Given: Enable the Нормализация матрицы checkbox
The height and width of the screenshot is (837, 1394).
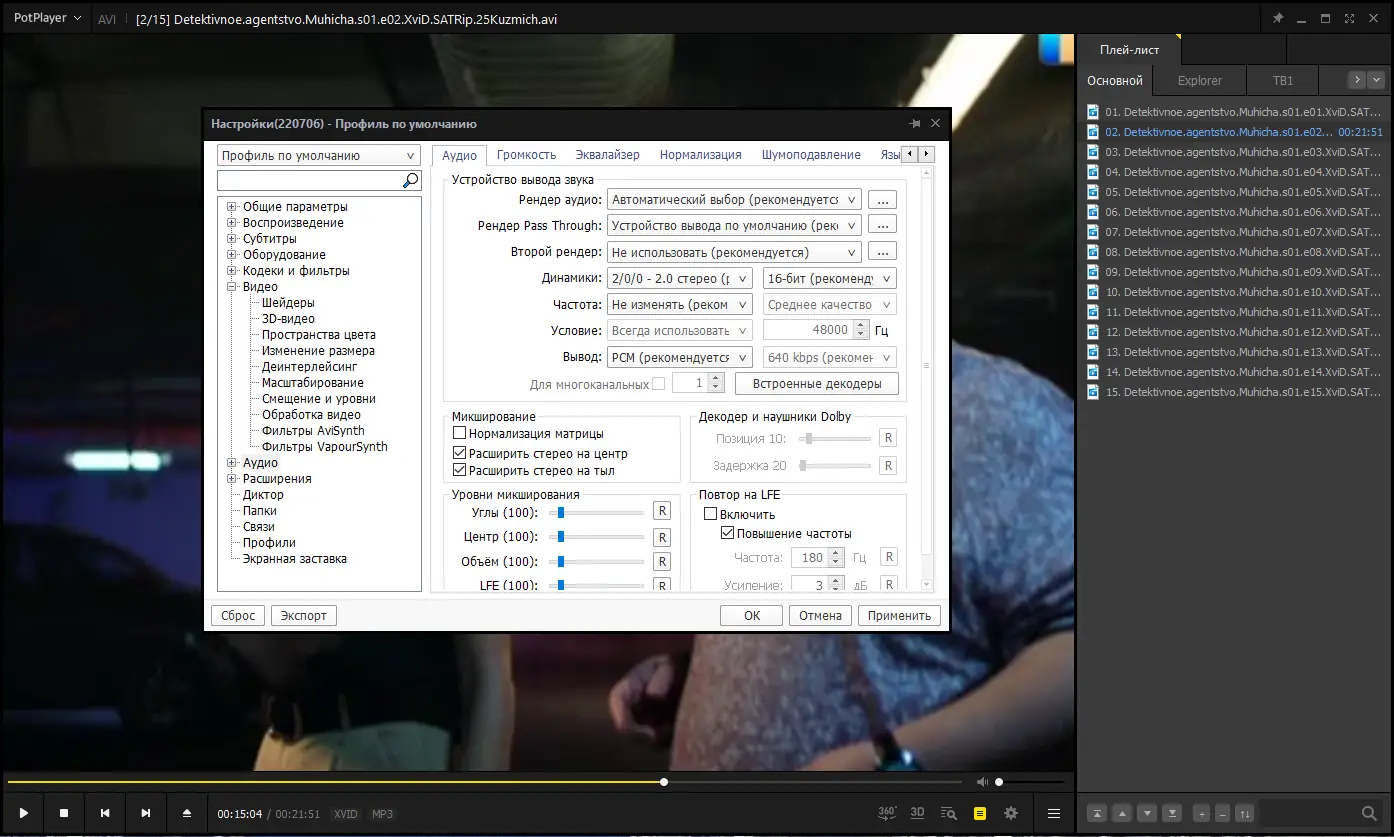Looking at the screenshot, I should click(460, 434).
